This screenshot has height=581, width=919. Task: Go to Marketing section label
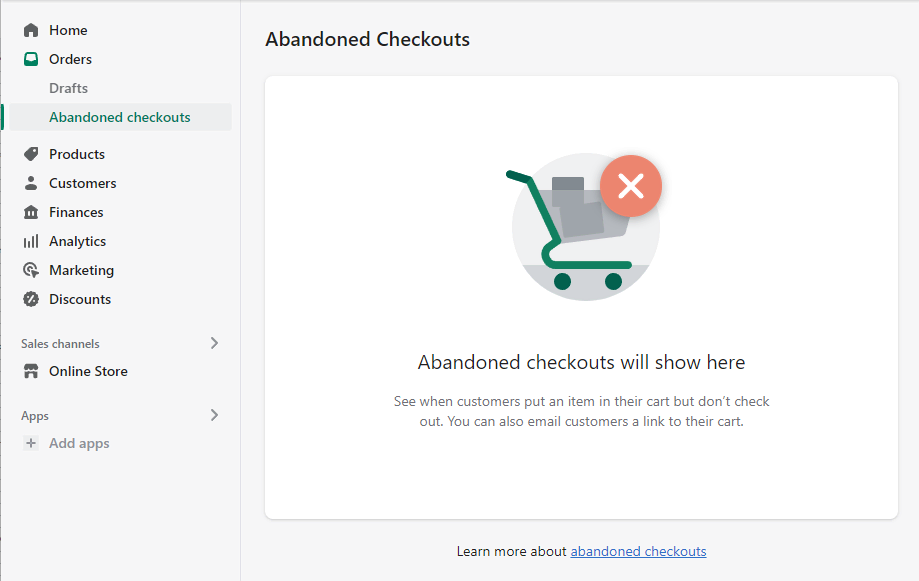click(81, 270)
